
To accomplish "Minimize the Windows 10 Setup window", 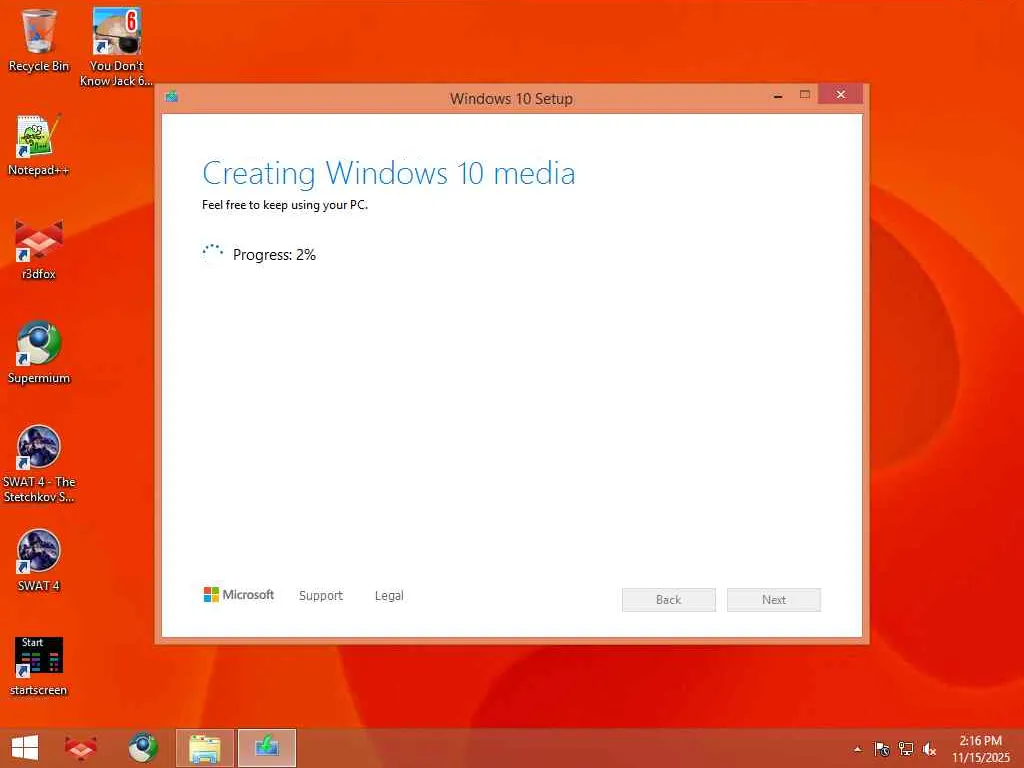I will [x=778, y=95].
